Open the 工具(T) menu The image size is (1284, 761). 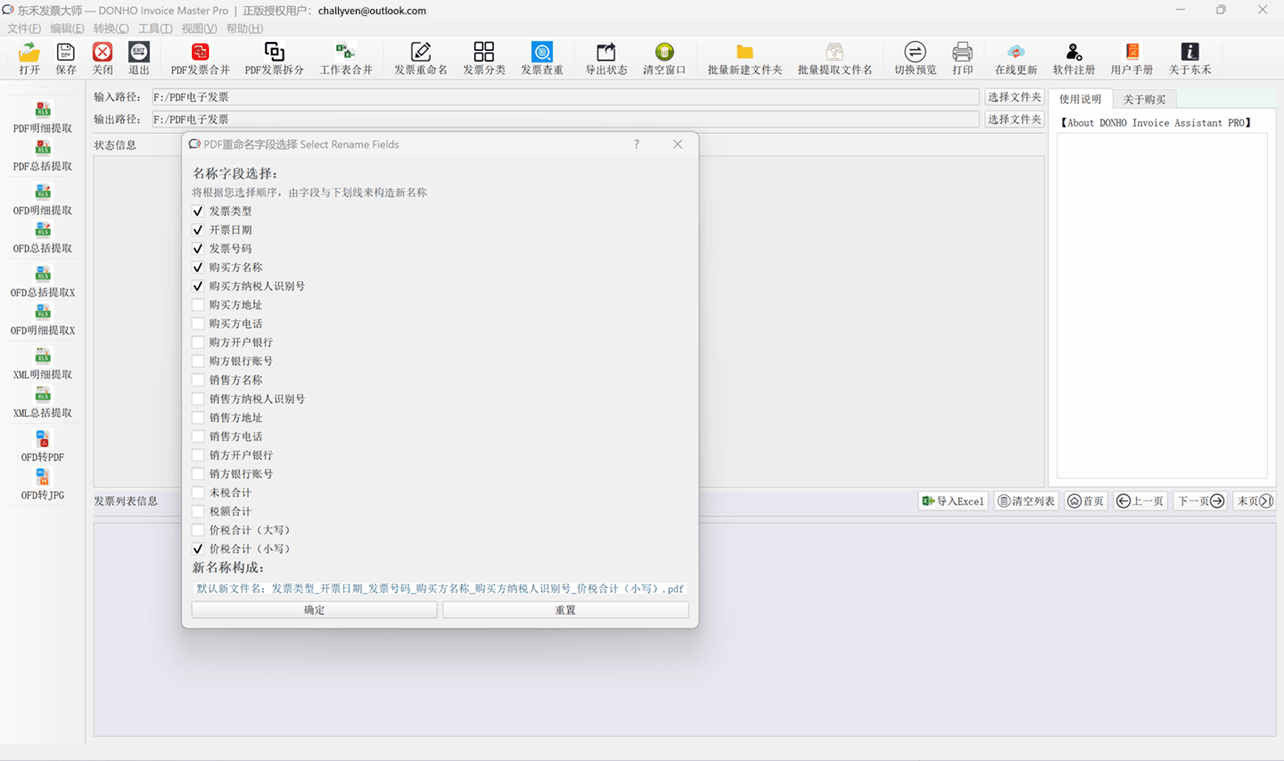[x=155, y=28]
